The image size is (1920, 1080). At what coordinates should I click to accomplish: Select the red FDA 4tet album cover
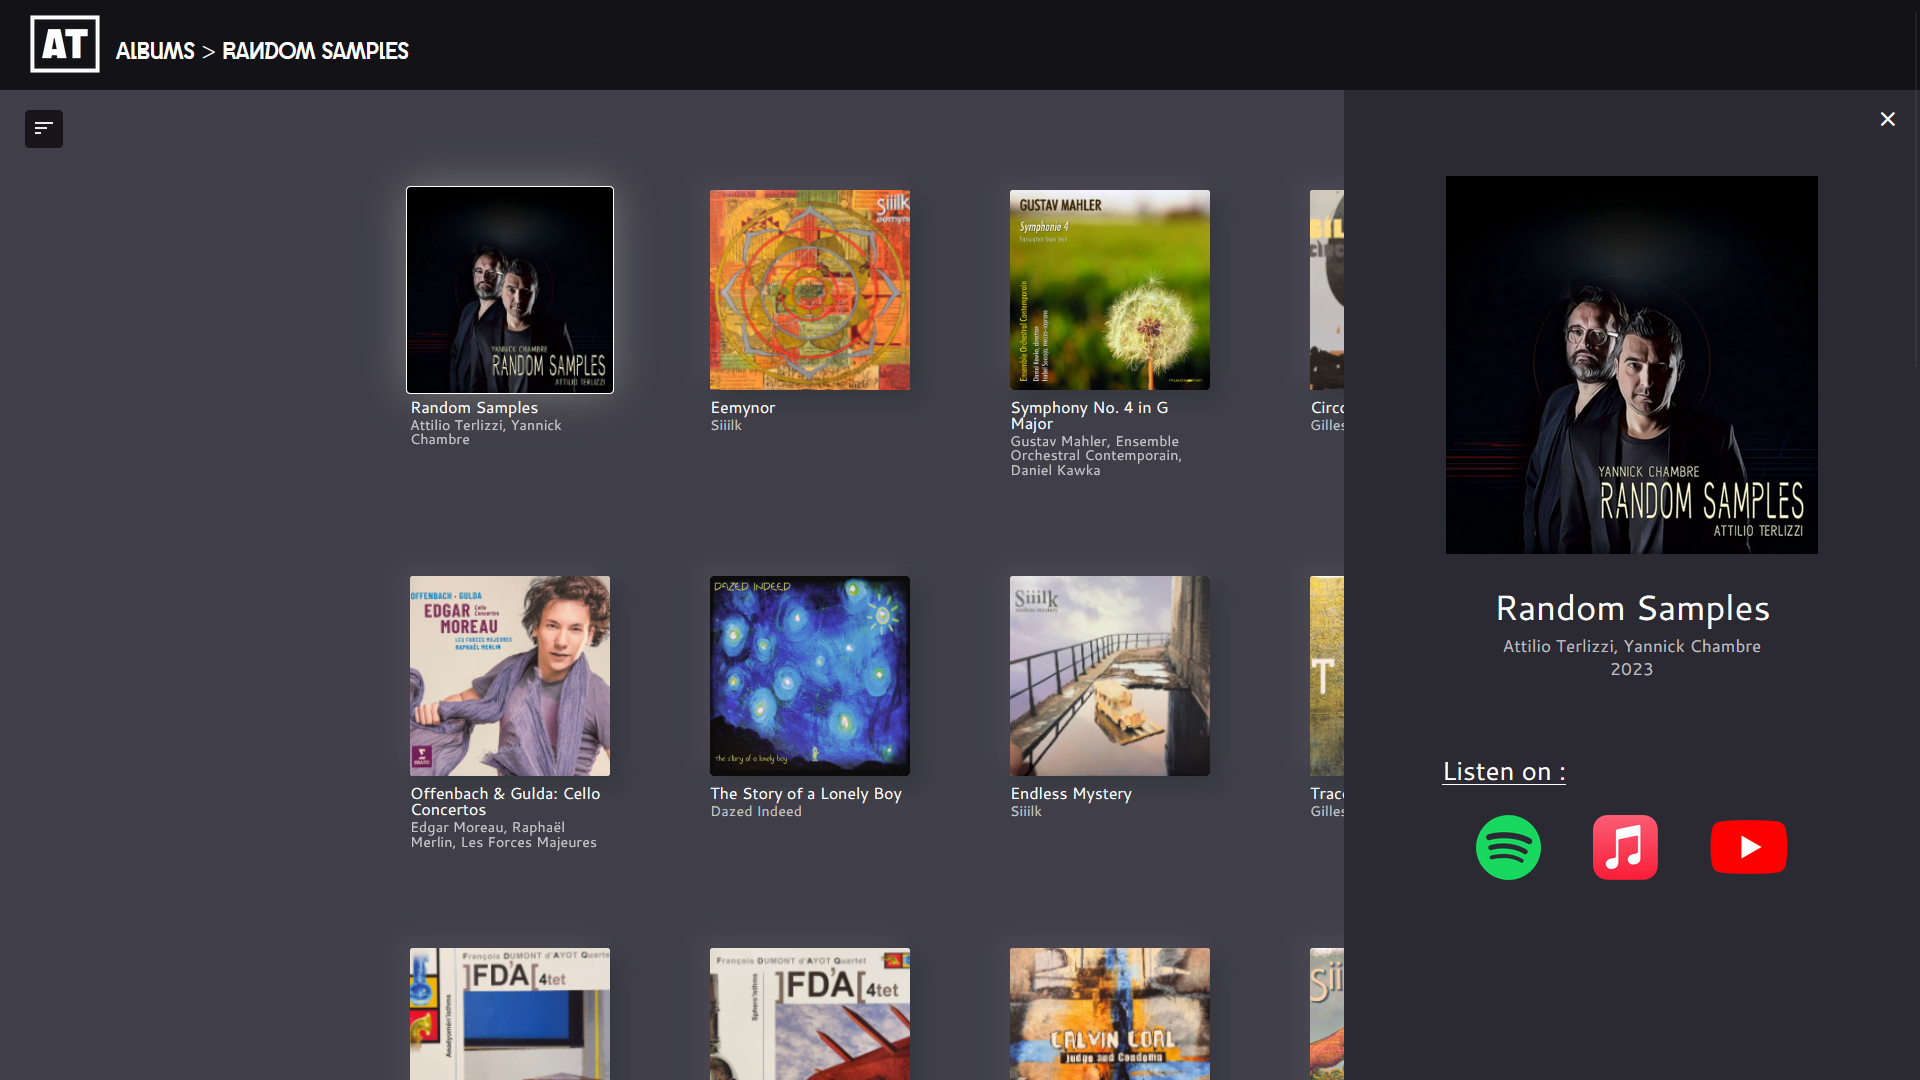point(810,1013)
